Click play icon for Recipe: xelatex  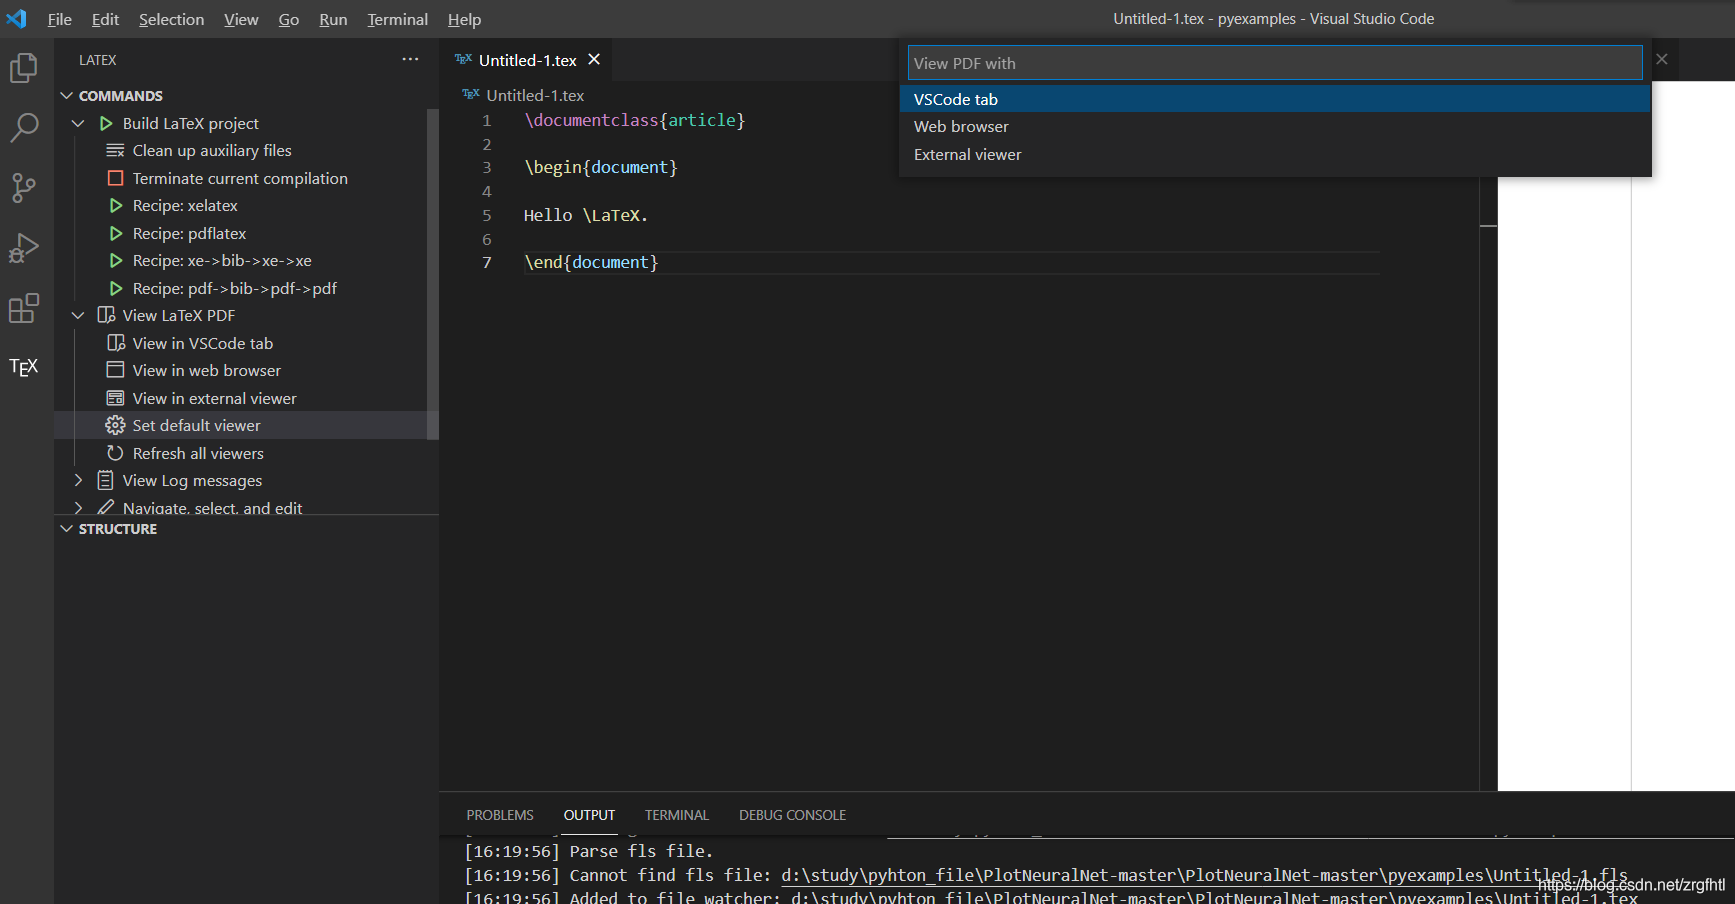(x=116, y=206)
